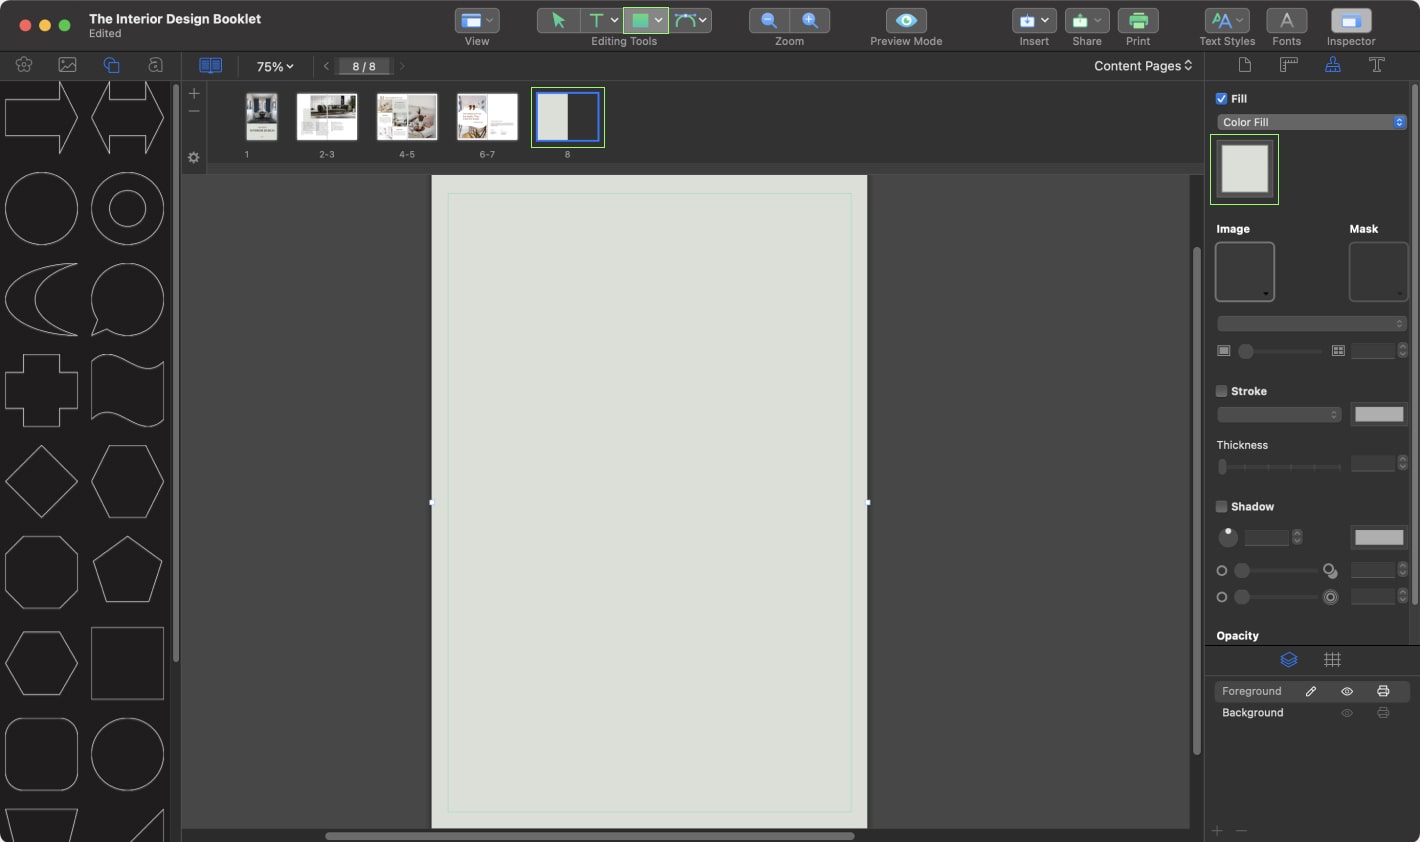This screenshot has width=1420, height=842.
Task: Select the Document tab in the Inspector
Action: tap(1243, 65)
